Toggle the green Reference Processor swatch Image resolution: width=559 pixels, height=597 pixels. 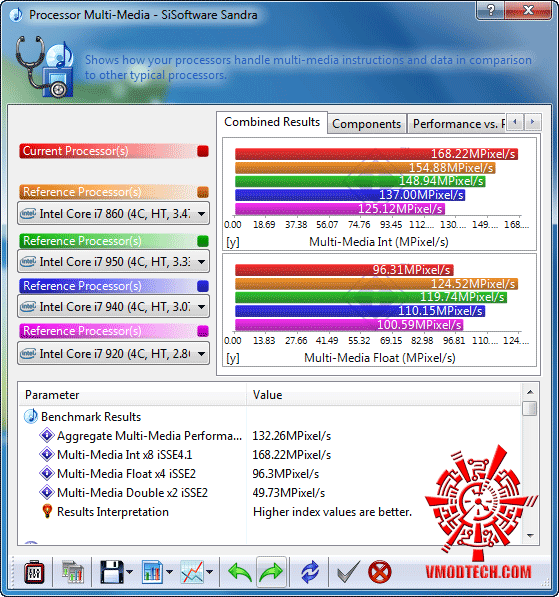click(x=203, y=241)
